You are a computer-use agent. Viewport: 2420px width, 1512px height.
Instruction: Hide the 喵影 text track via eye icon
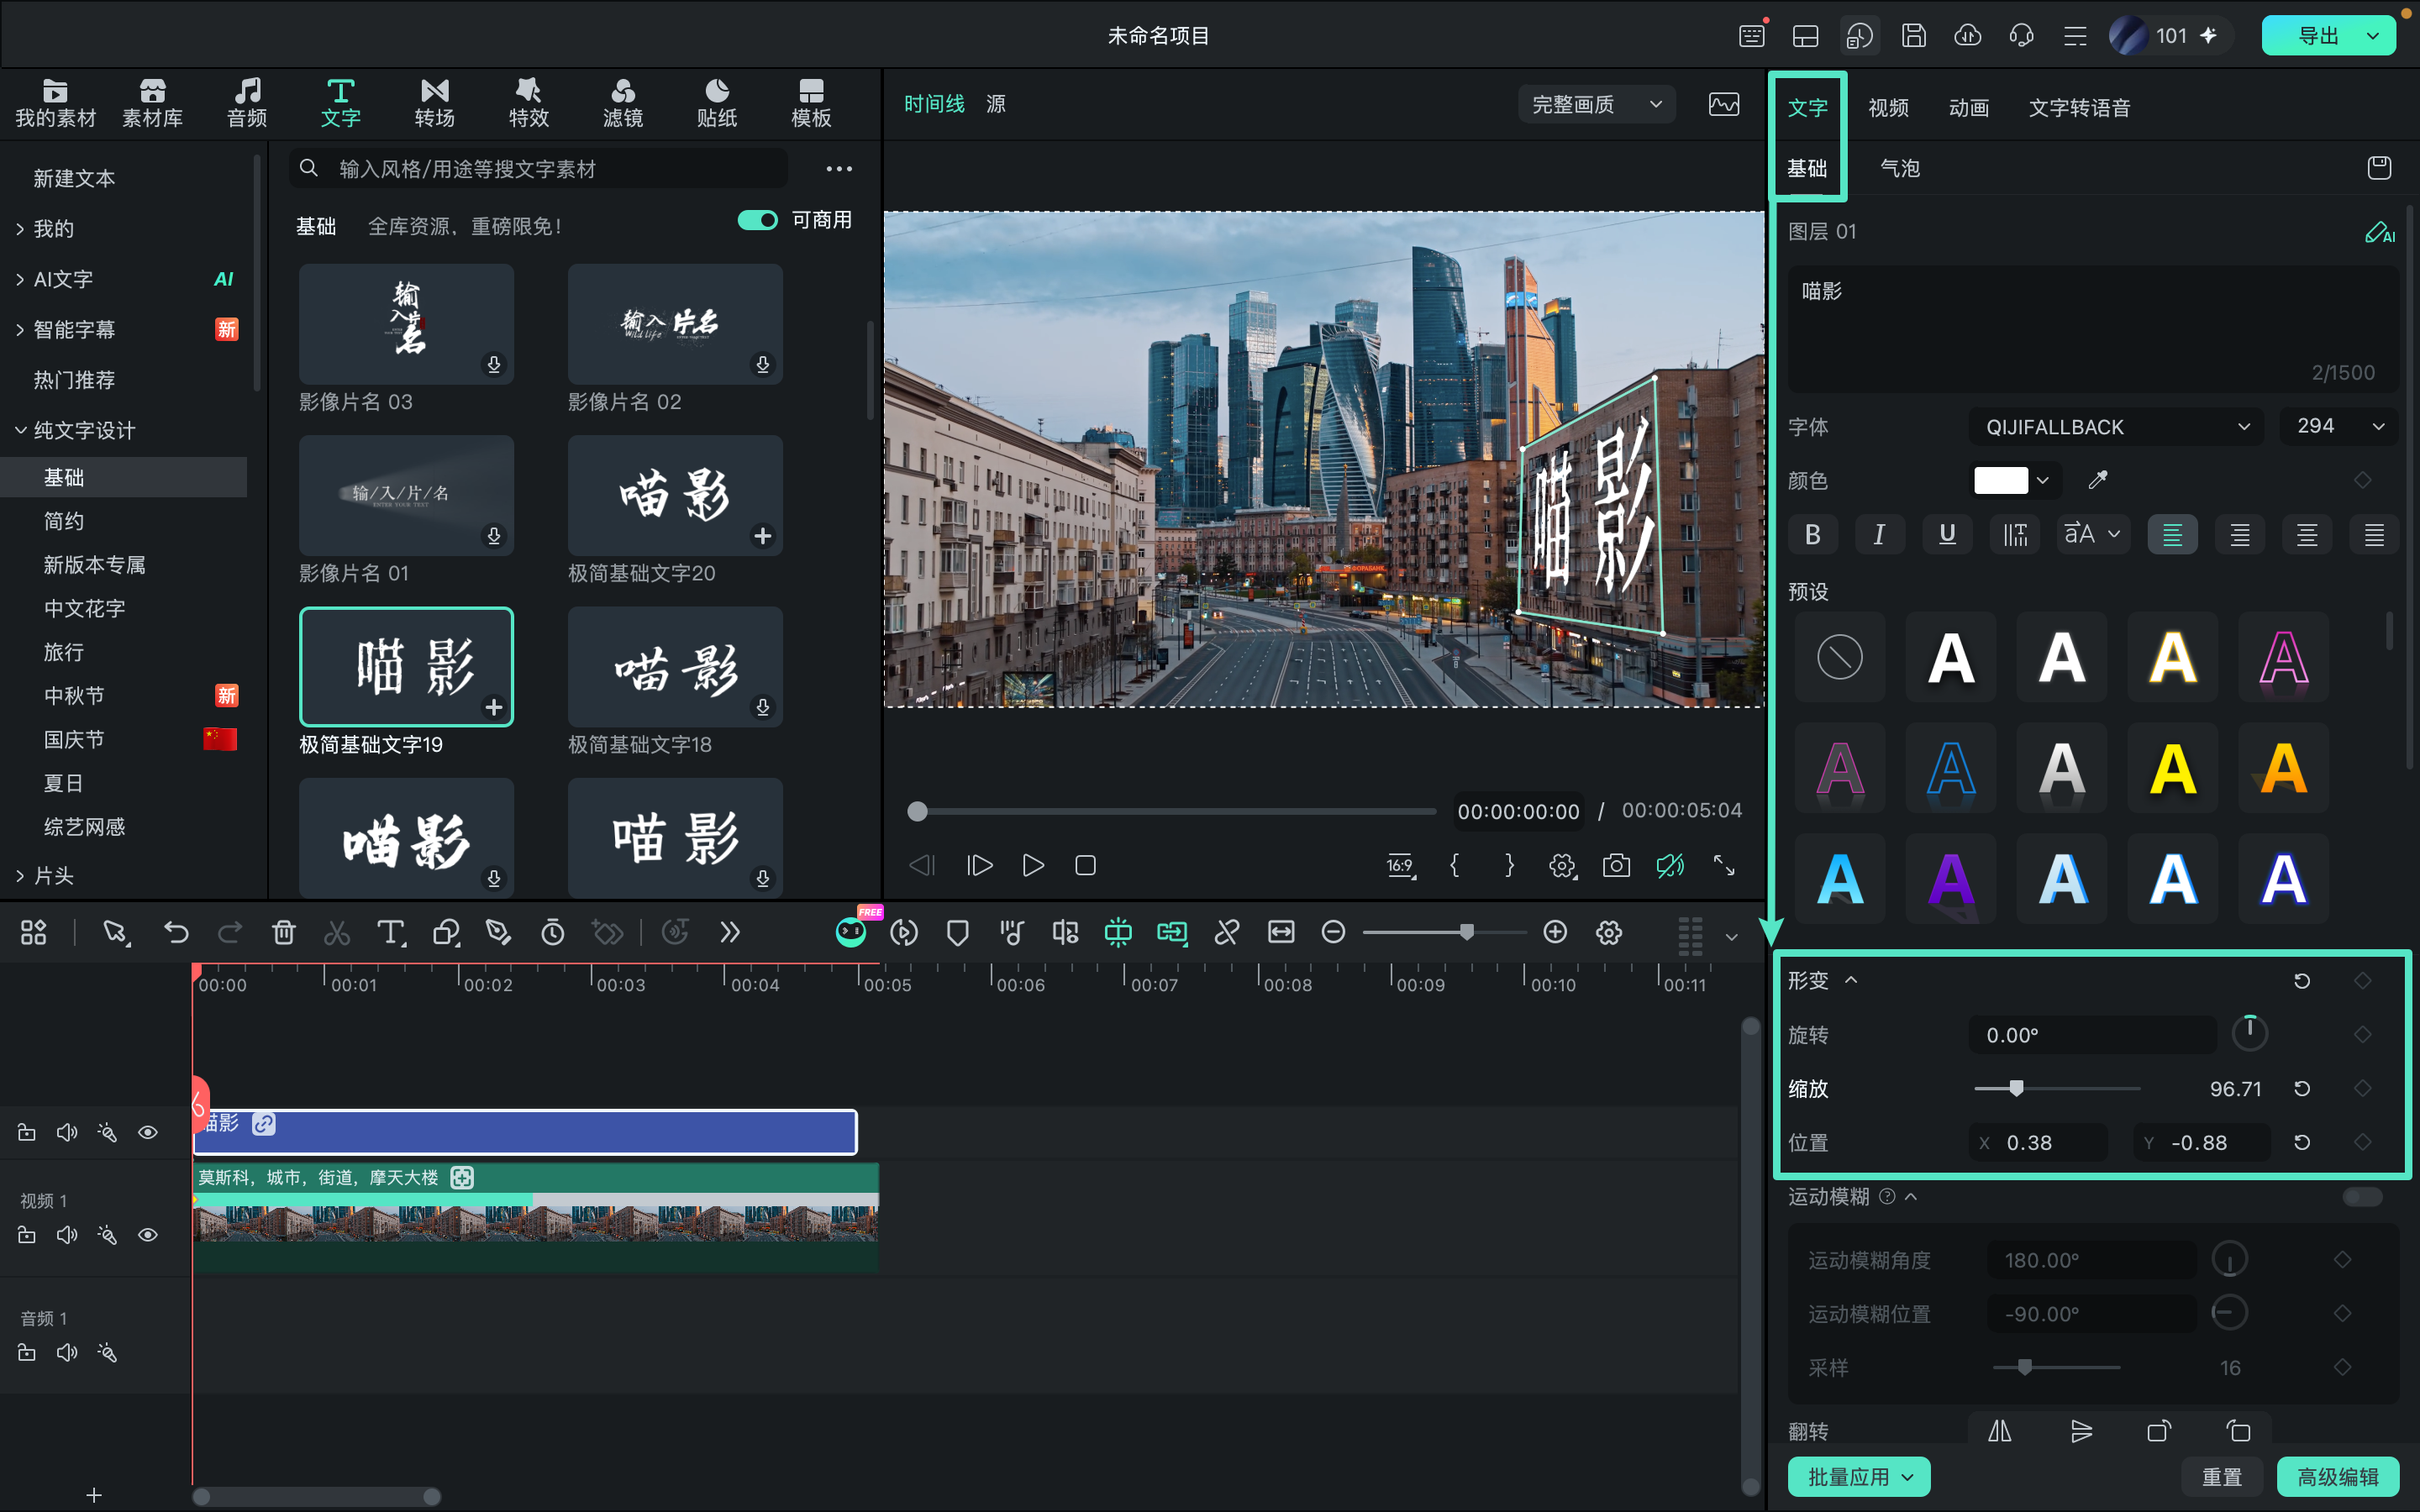coord(148,1132)
